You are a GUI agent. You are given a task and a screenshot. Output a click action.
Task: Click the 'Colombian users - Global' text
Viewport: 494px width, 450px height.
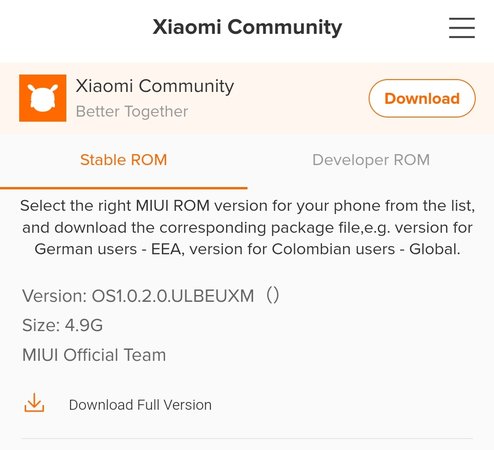(366, 249)
